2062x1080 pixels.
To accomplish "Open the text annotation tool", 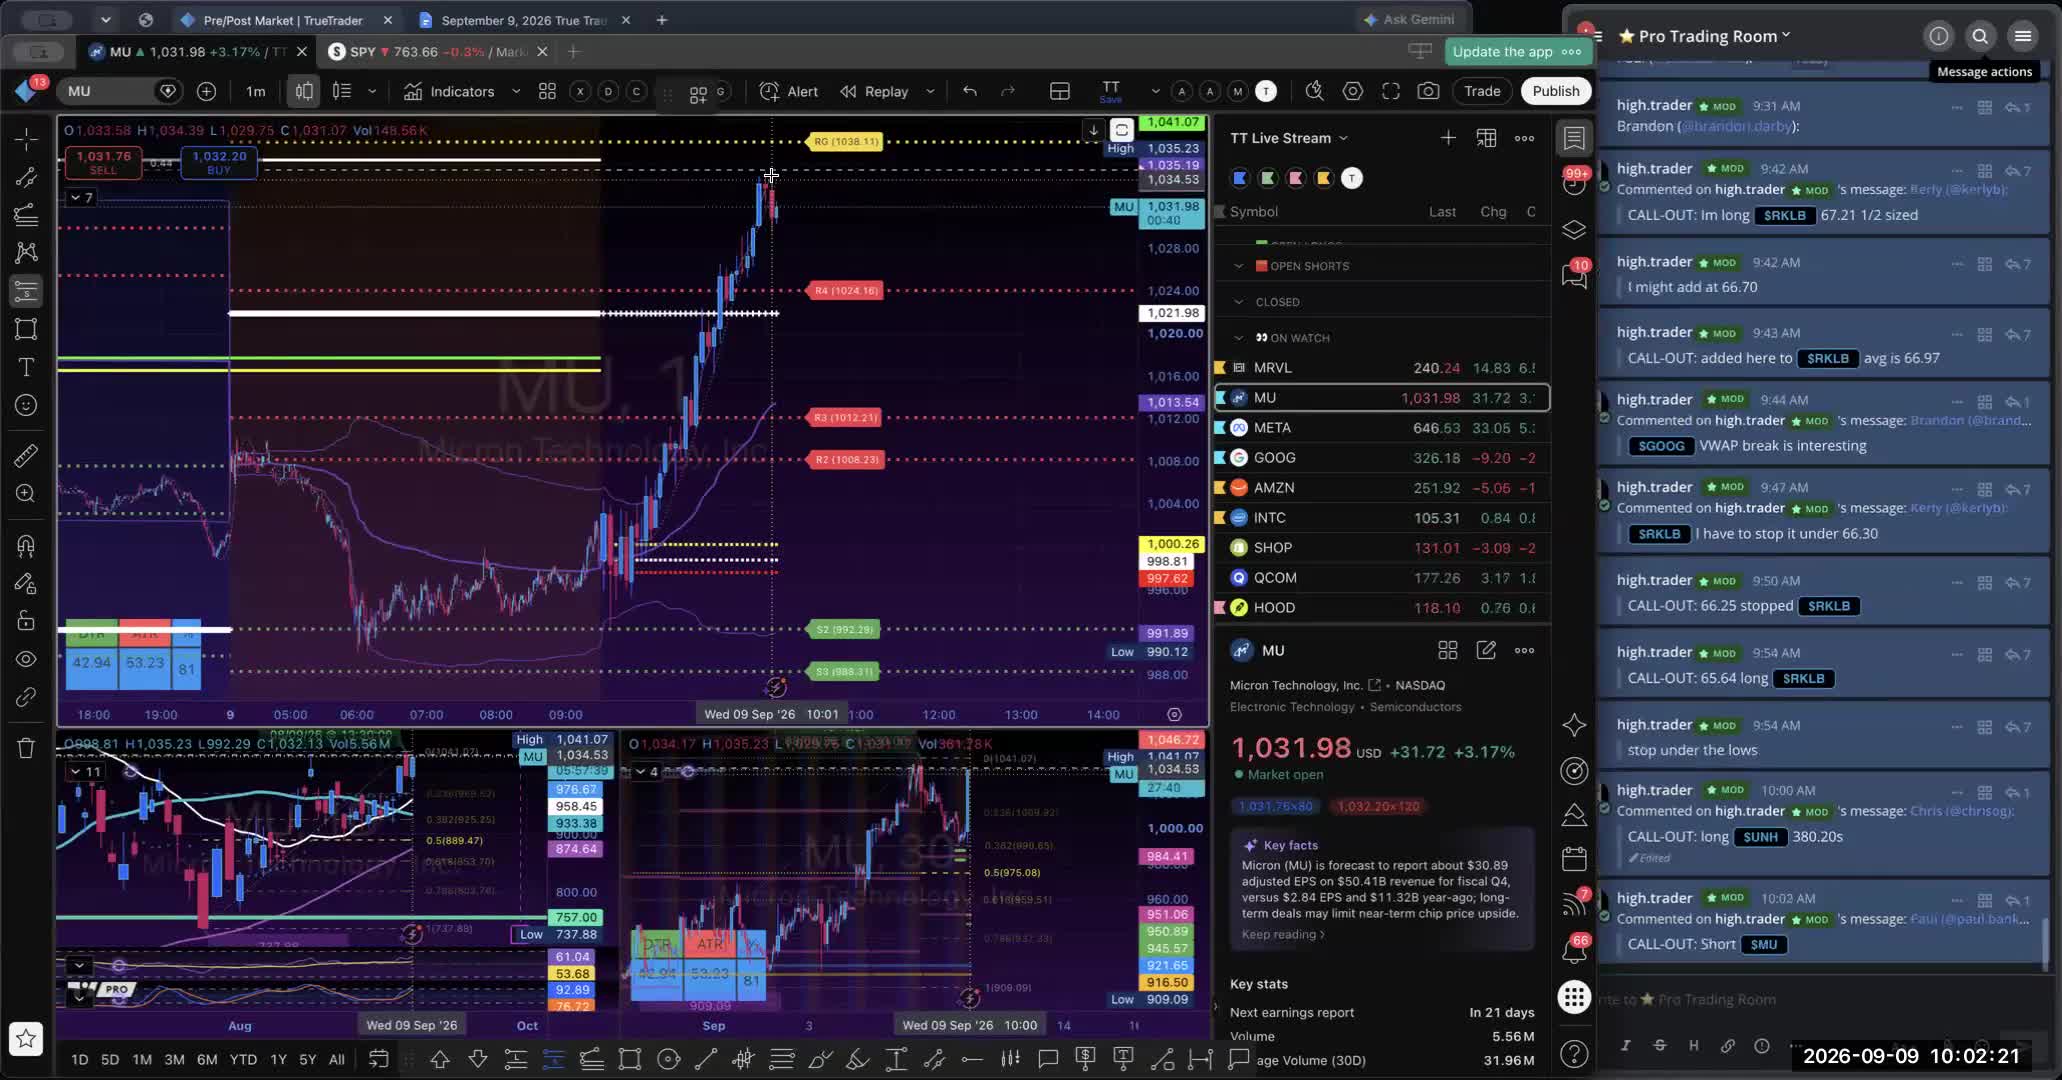I will [x=26, y=367].
